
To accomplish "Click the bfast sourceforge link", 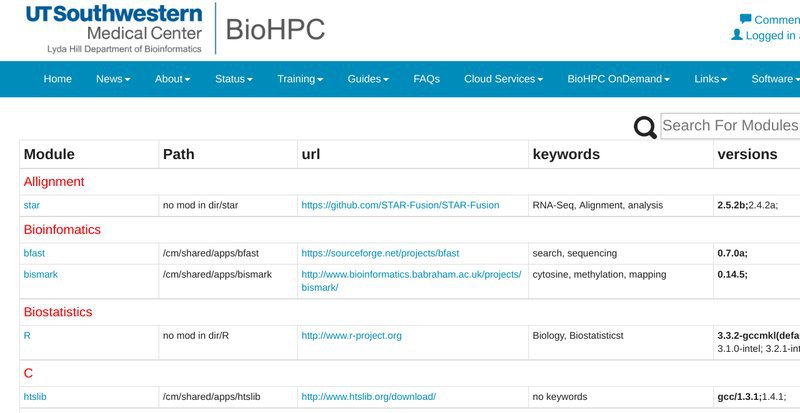I will 380,253.
